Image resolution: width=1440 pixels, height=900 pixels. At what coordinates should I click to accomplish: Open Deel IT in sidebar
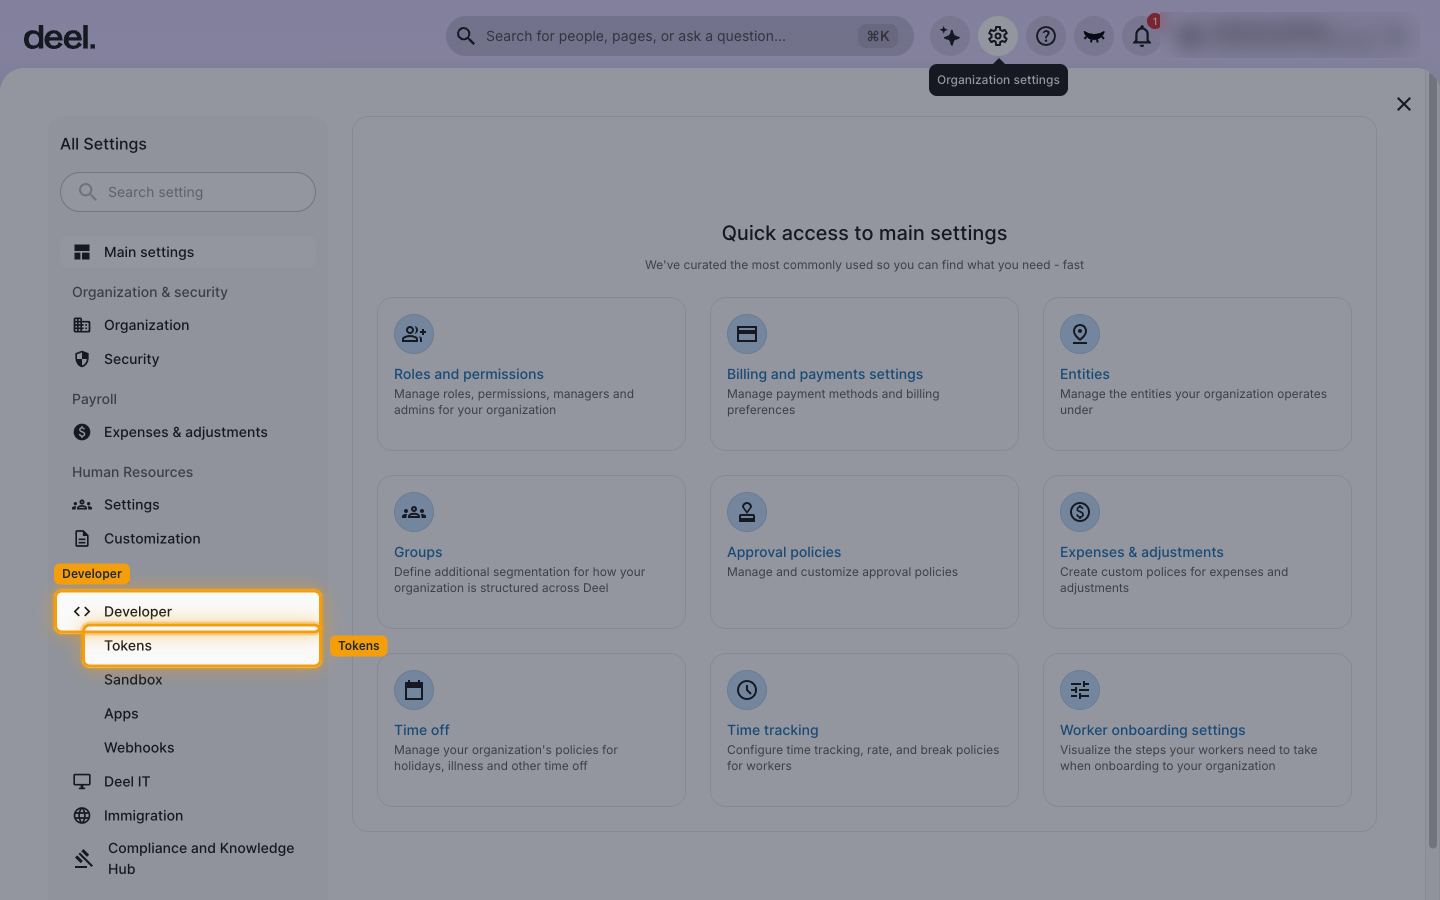click(x=188, y=782)
